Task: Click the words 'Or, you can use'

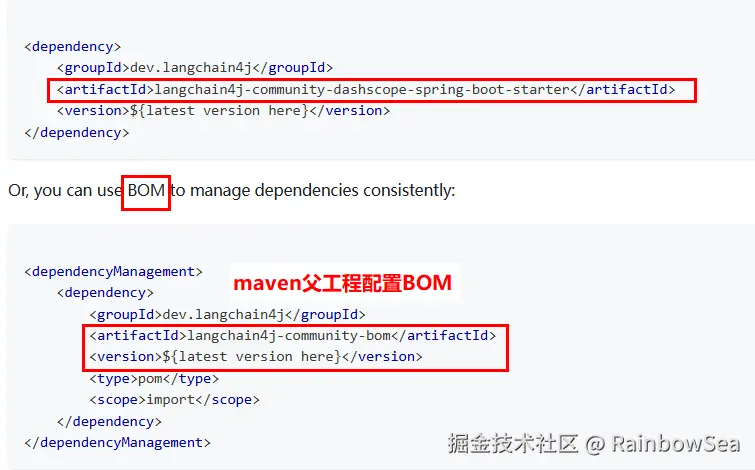Action: [x=65, y=191]
